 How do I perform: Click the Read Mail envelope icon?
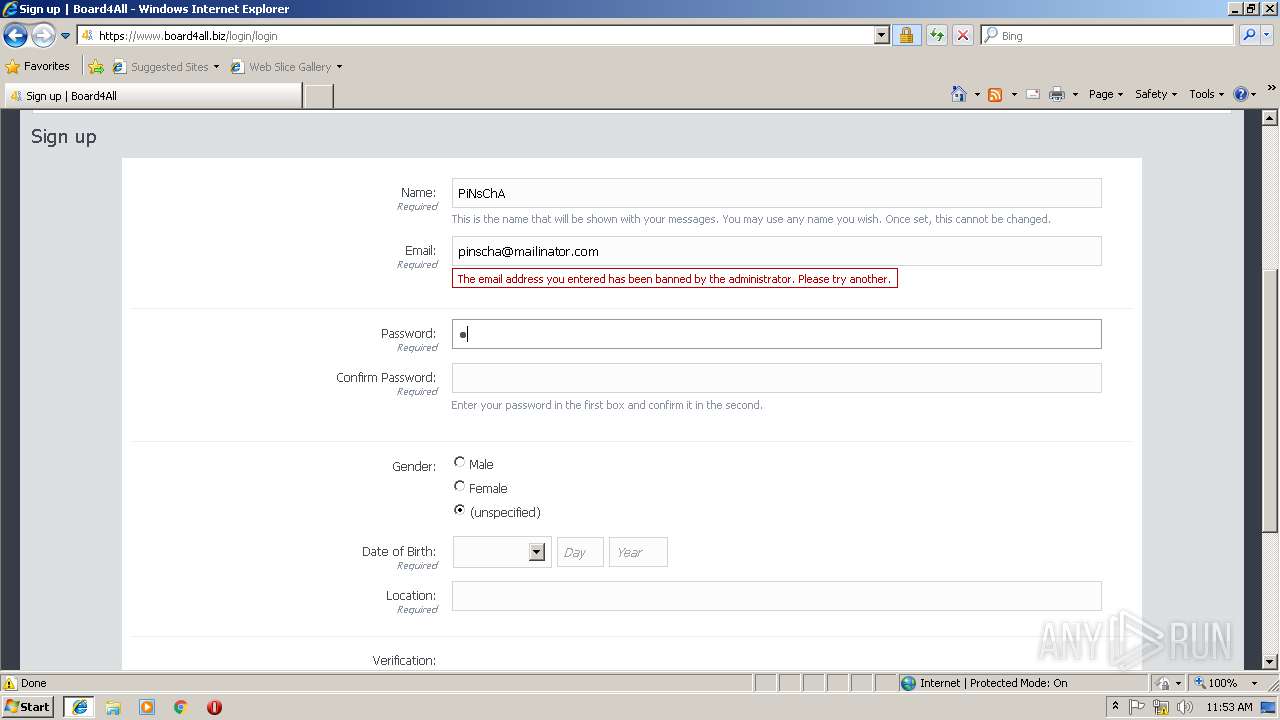1033,94
